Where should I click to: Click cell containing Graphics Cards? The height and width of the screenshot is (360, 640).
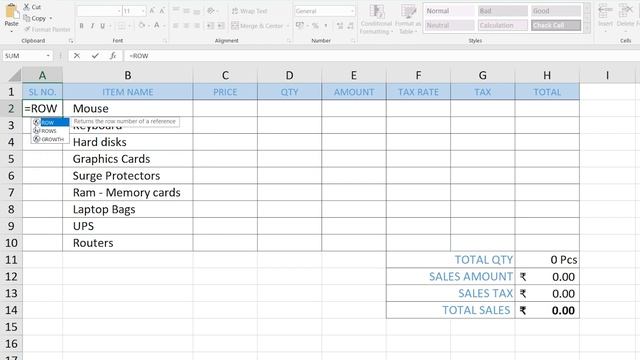click(x=128, y=159)
